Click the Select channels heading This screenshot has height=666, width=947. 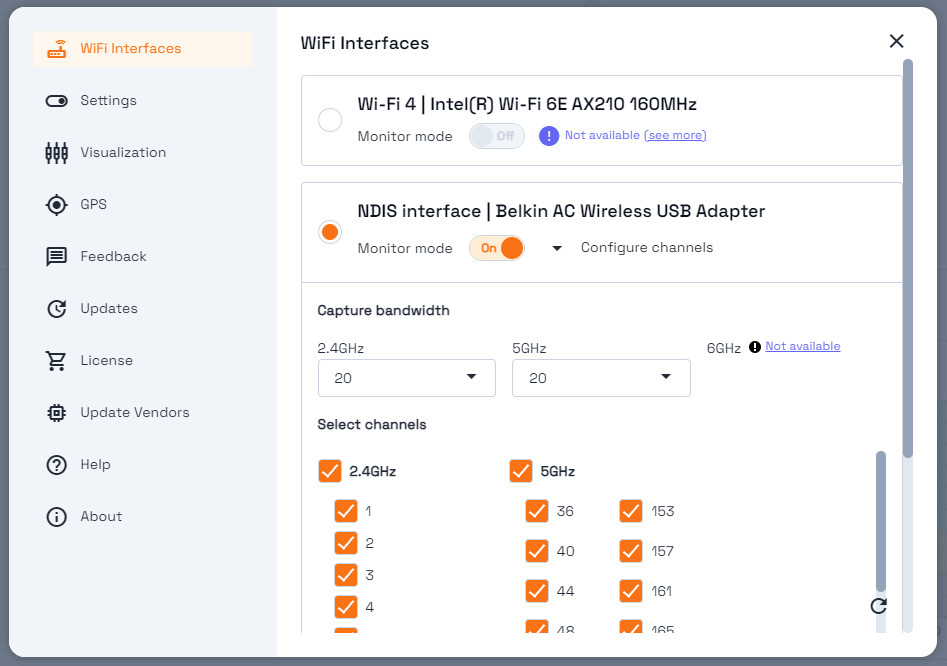pyautogui.click(x=372, y=424)
